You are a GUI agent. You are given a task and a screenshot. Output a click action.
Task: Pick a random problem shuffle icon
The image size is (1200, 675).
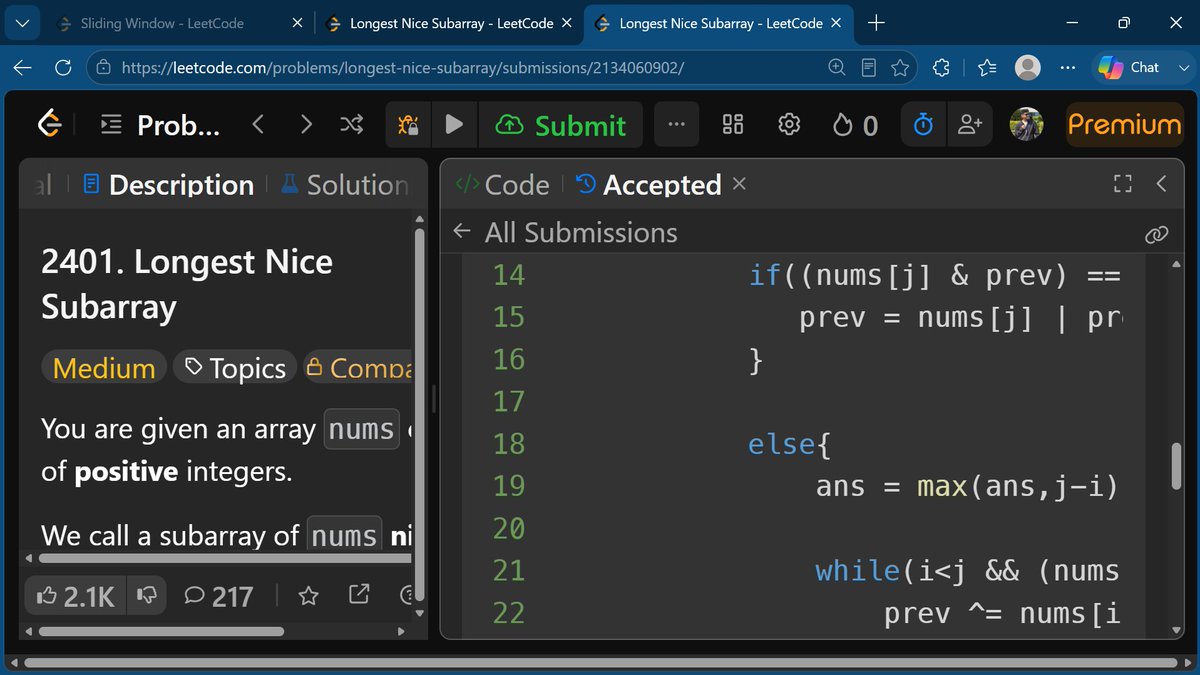pyautogui.click(x=352, y=125)
